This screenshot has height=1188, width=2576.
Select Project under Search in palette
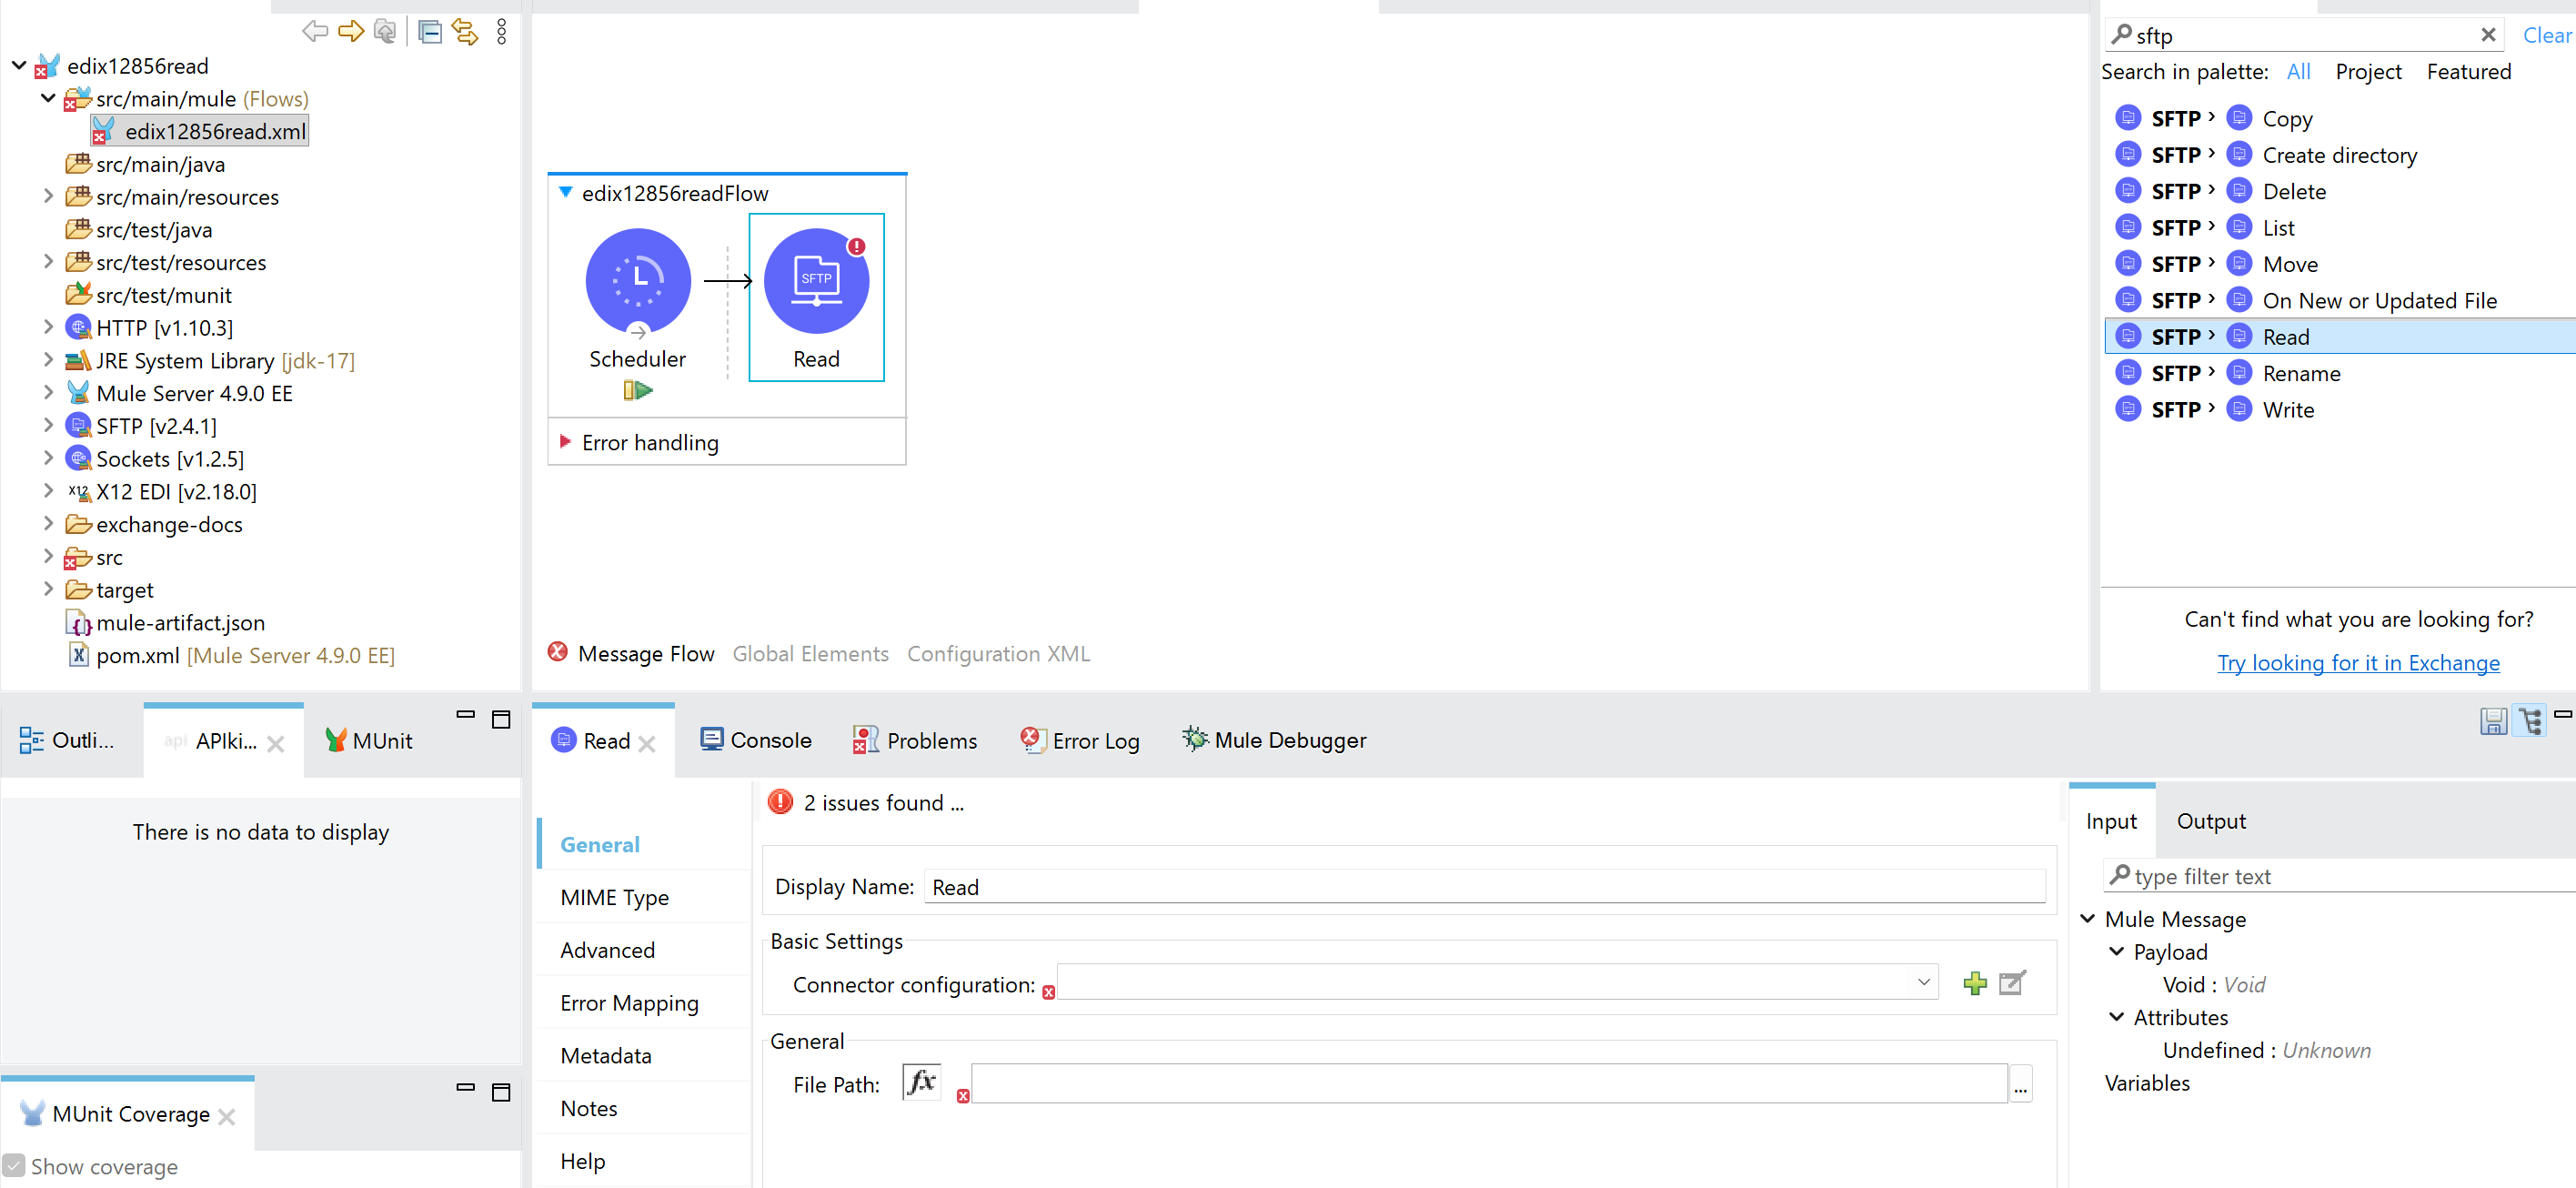click(2368, 71)
